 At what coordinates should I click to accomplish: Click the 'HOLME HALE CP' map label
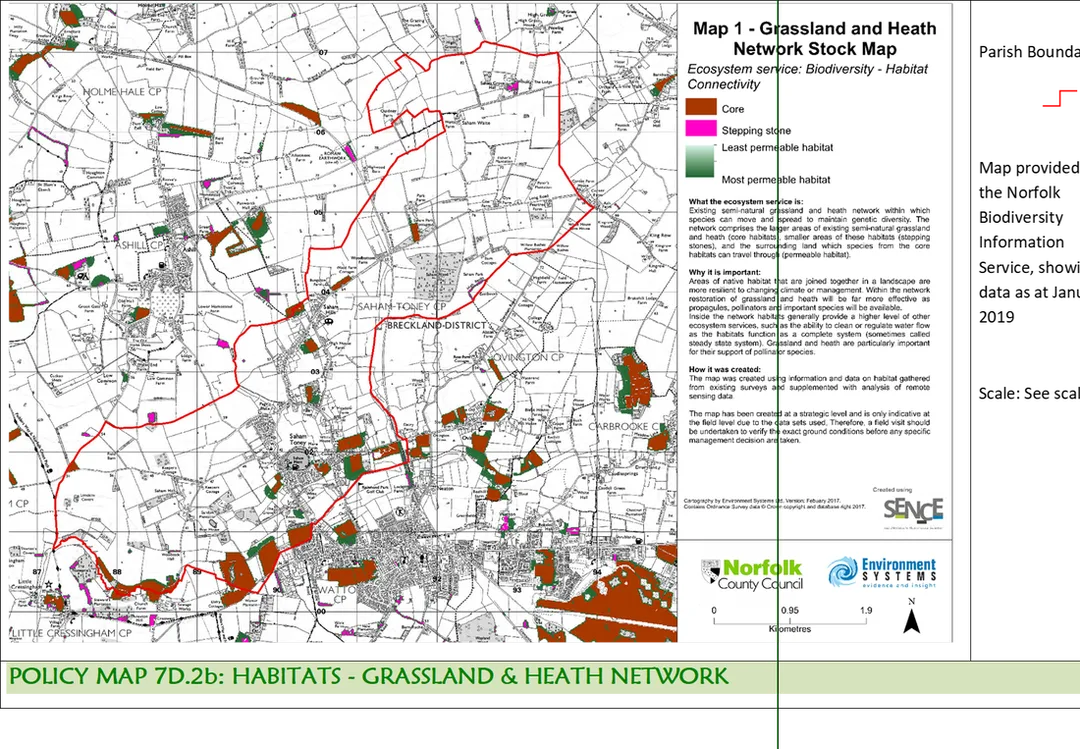click(x=123, y=92)
